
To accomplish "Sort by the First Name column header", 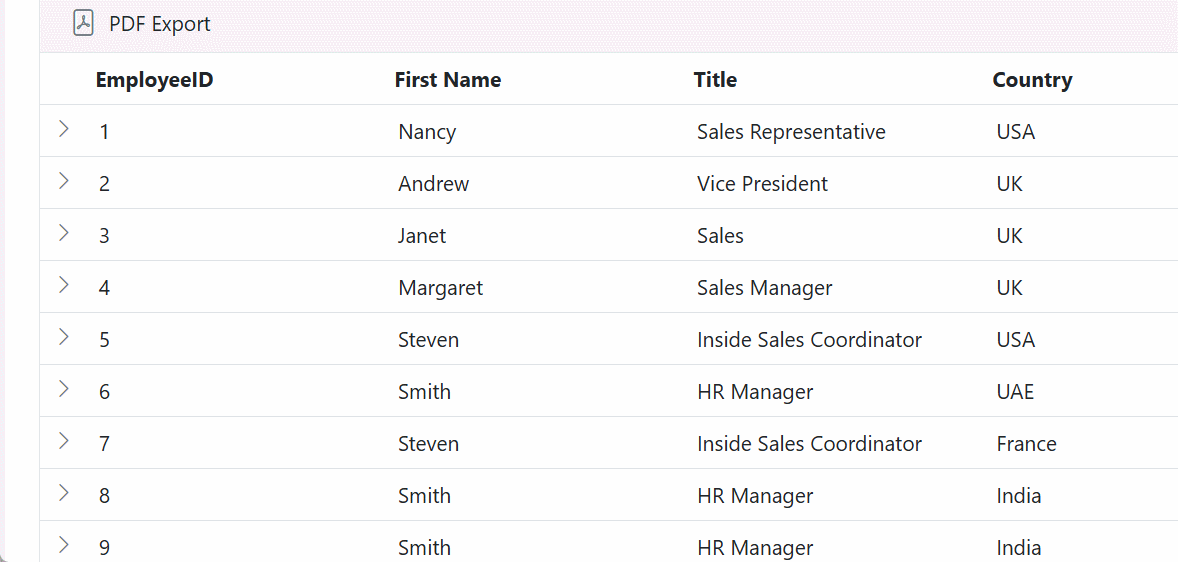I will click(448, 80).
